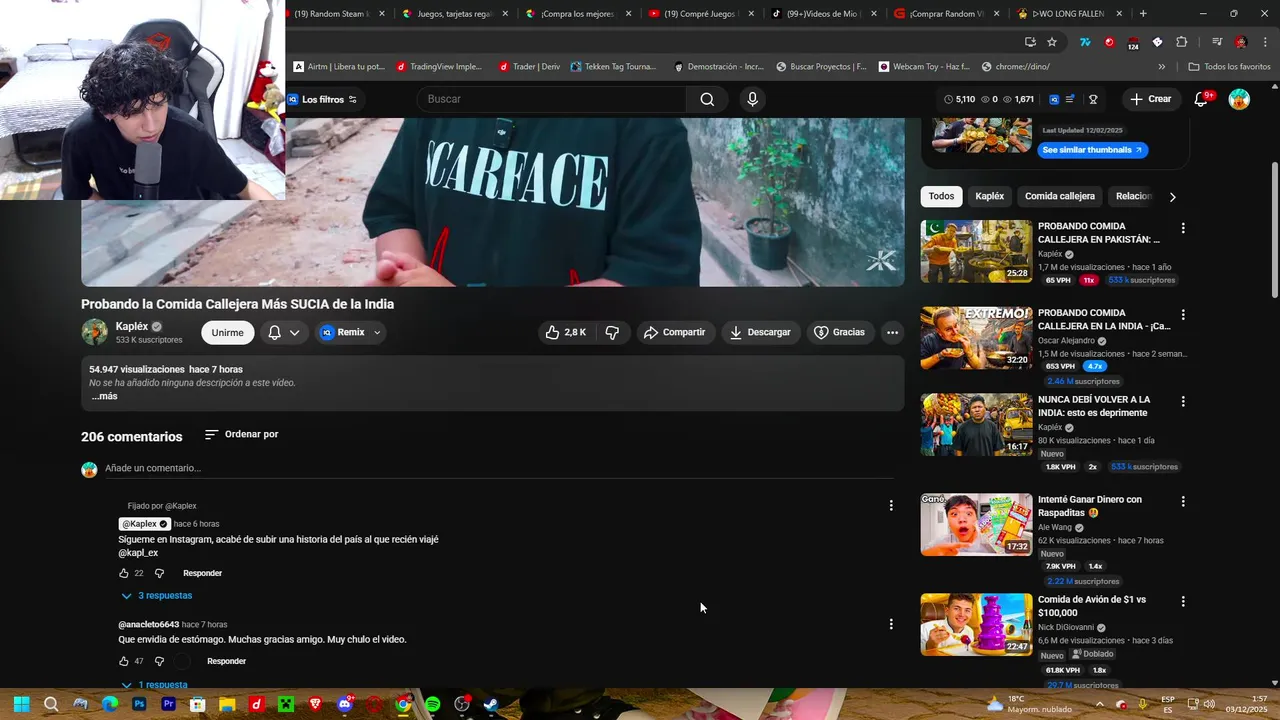
Task: Focus the Añade un comentario field
Action: click(500, 468)
